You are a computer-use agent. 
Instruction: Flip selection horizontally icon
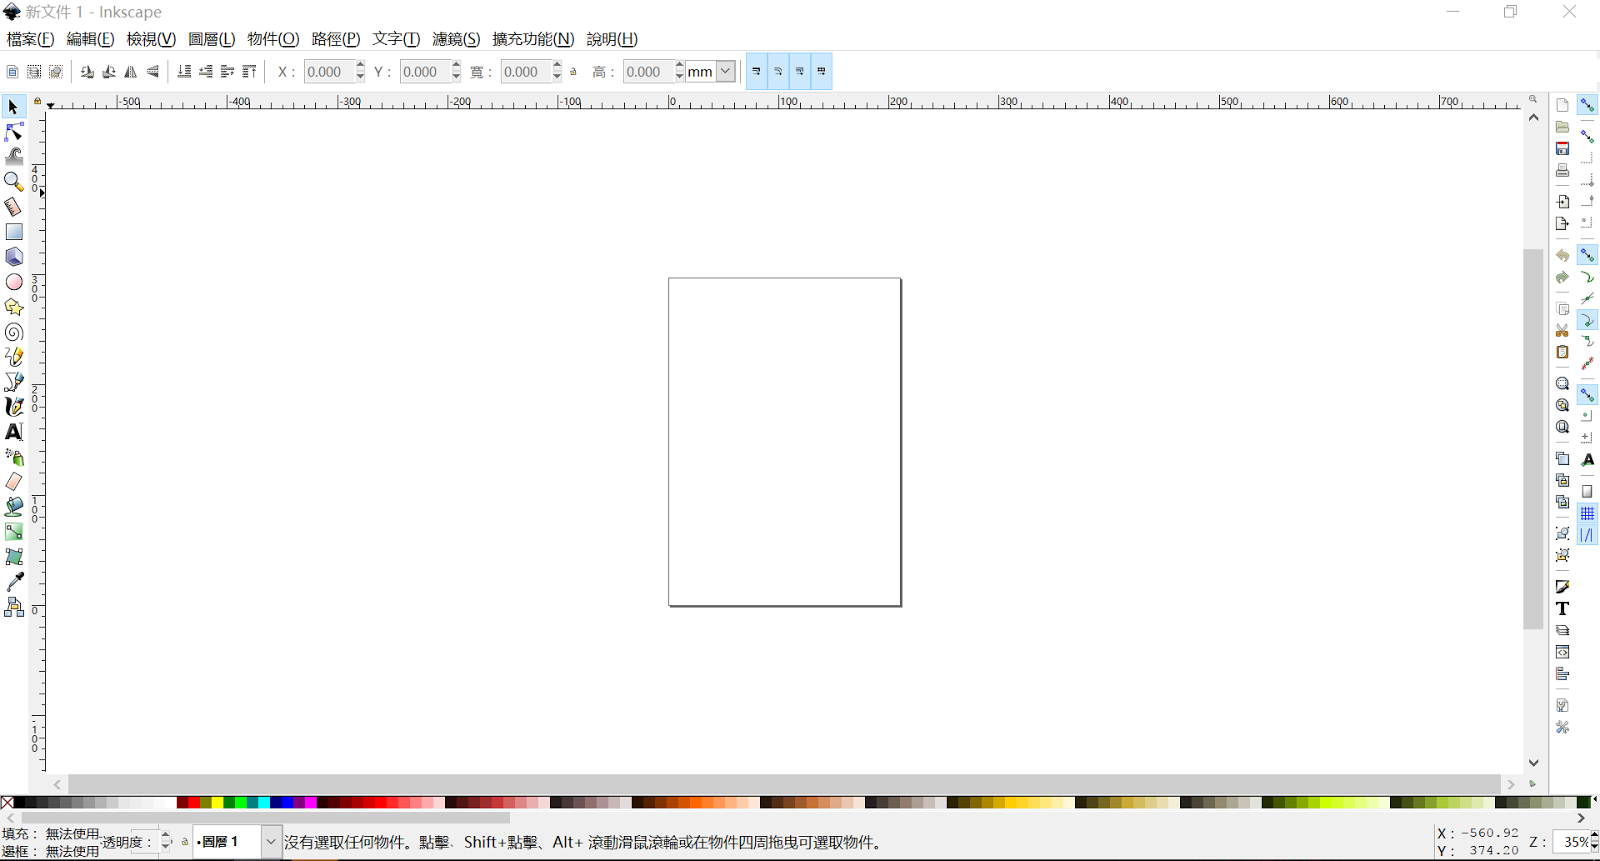coord(131,72)
